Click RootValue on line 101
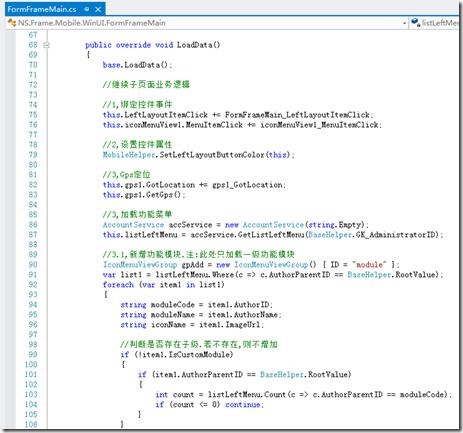The height and width of the screenshot is (433, 463). click(x=328, y=375)
